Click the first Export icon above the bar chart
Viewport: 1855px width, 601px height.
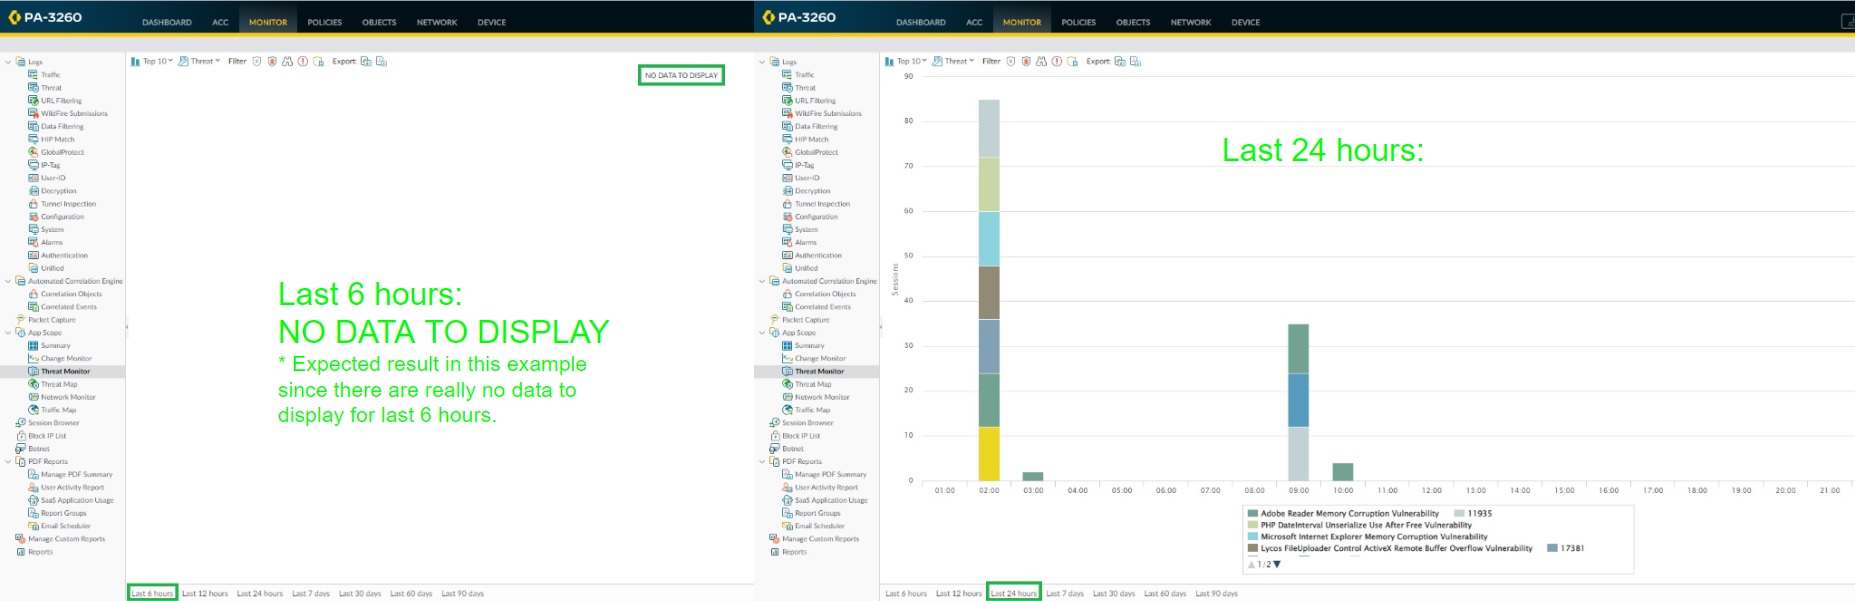coord(1120,61)
